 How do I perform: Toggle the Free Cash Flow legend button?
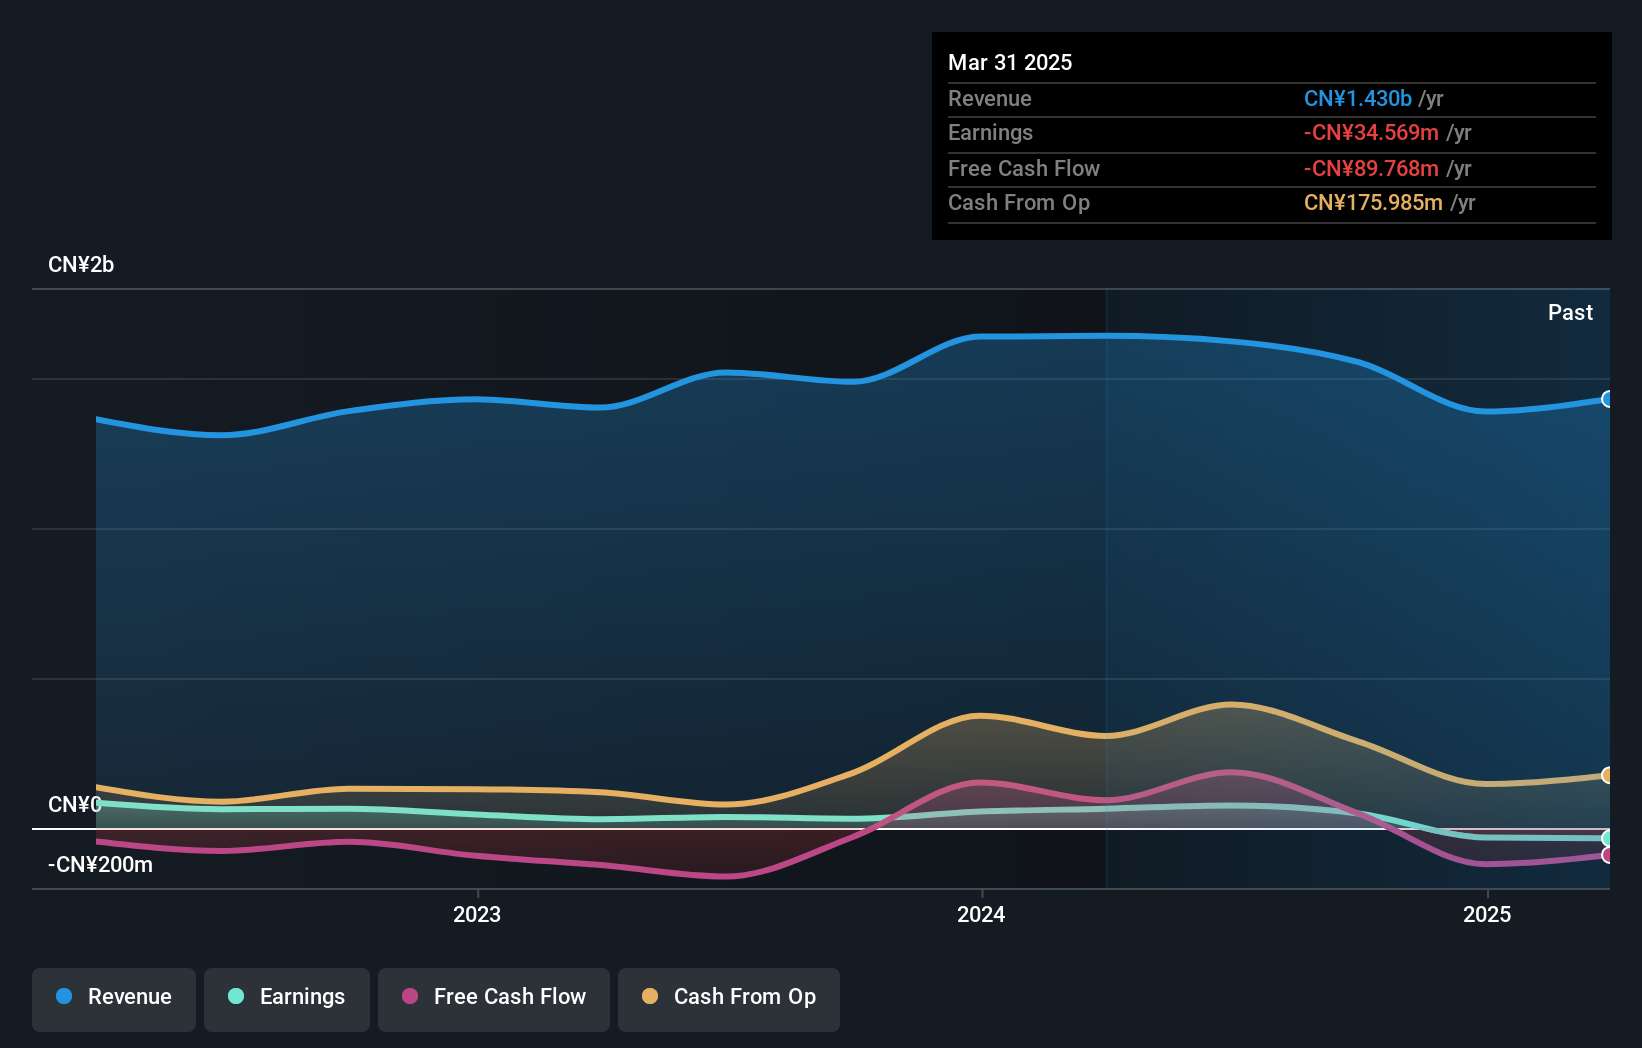click(x=494, y=999)
